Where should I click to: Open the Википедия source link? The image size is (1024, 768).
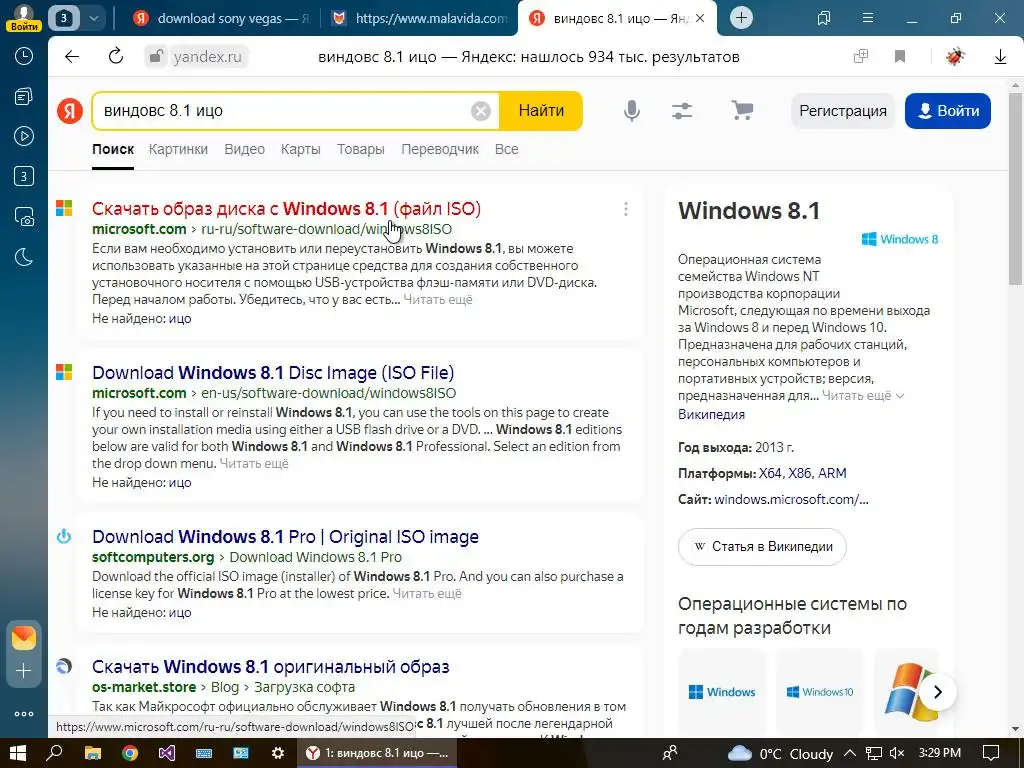tap(711, 415)
